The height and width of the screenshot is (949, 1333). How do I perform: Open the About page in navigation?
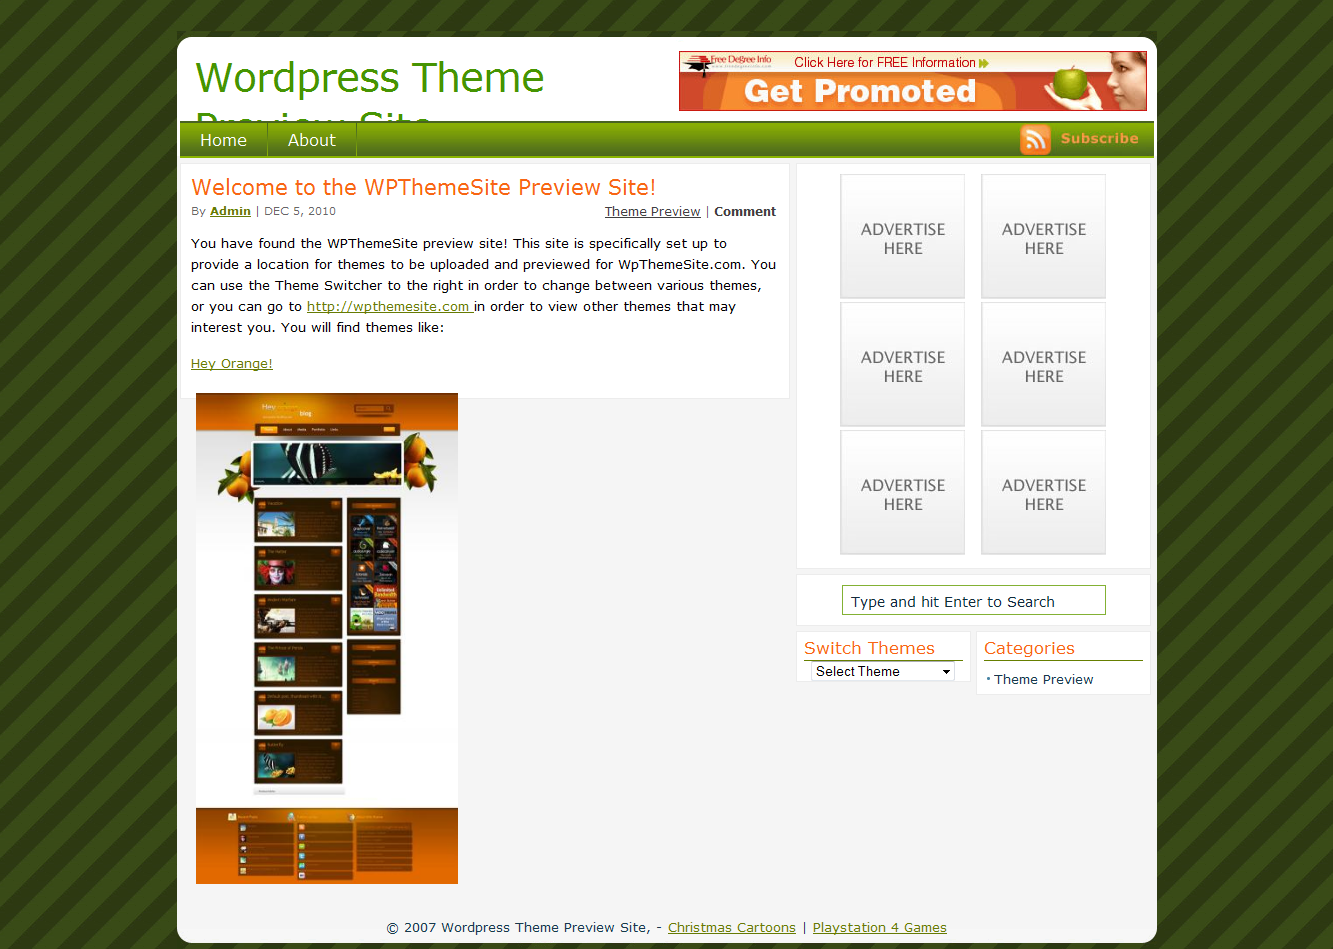pyautogui.click(x=311, y=140)
